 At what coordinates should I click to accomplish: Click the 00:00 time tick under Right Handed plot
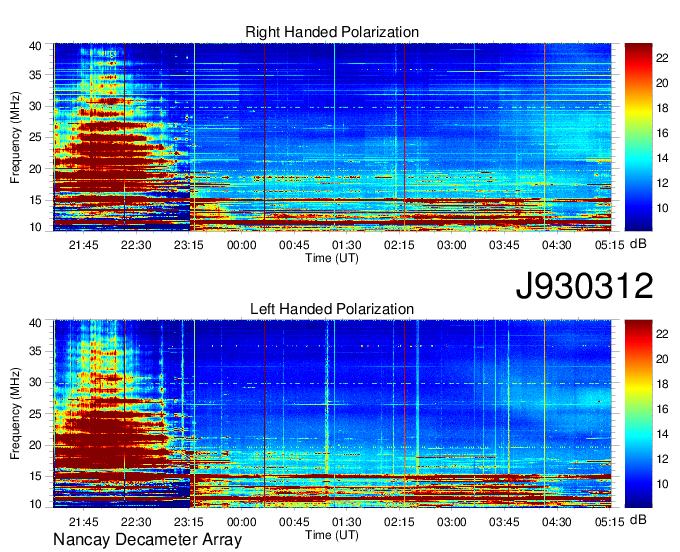point(242,245)
